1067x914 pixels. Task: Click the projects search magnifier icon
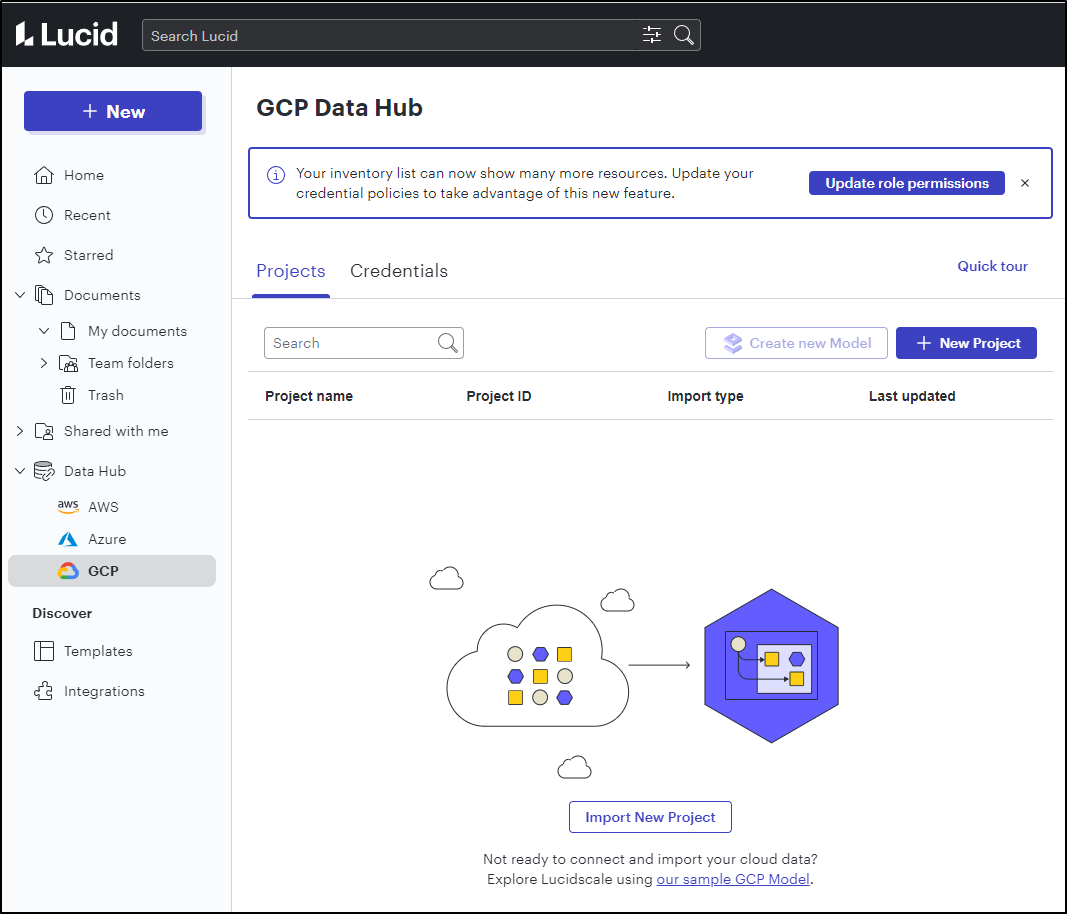447,343
